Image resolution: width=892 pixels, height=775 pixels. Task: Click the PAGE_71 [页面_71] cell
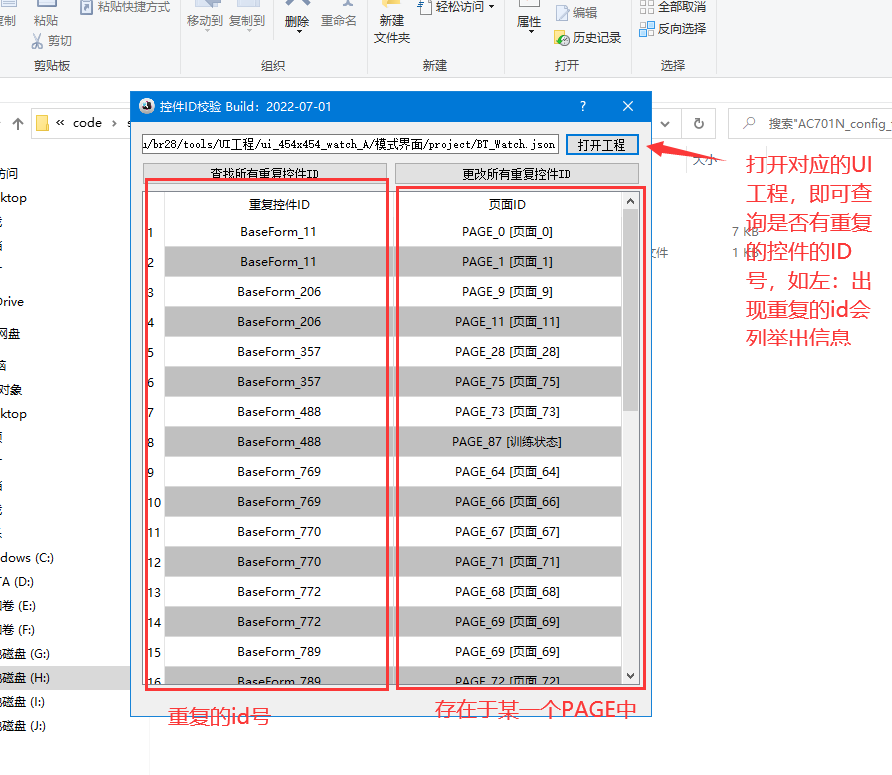[x=507, y=562]
